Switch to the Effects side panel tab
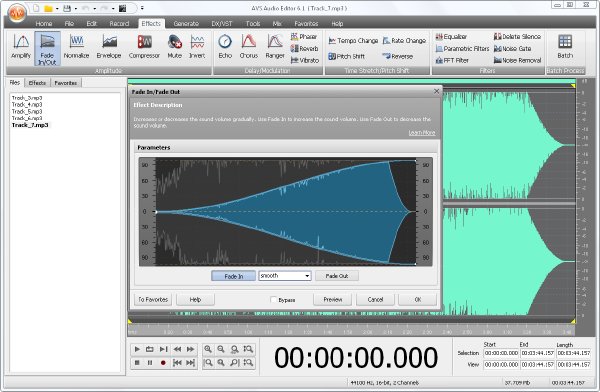 37,83
